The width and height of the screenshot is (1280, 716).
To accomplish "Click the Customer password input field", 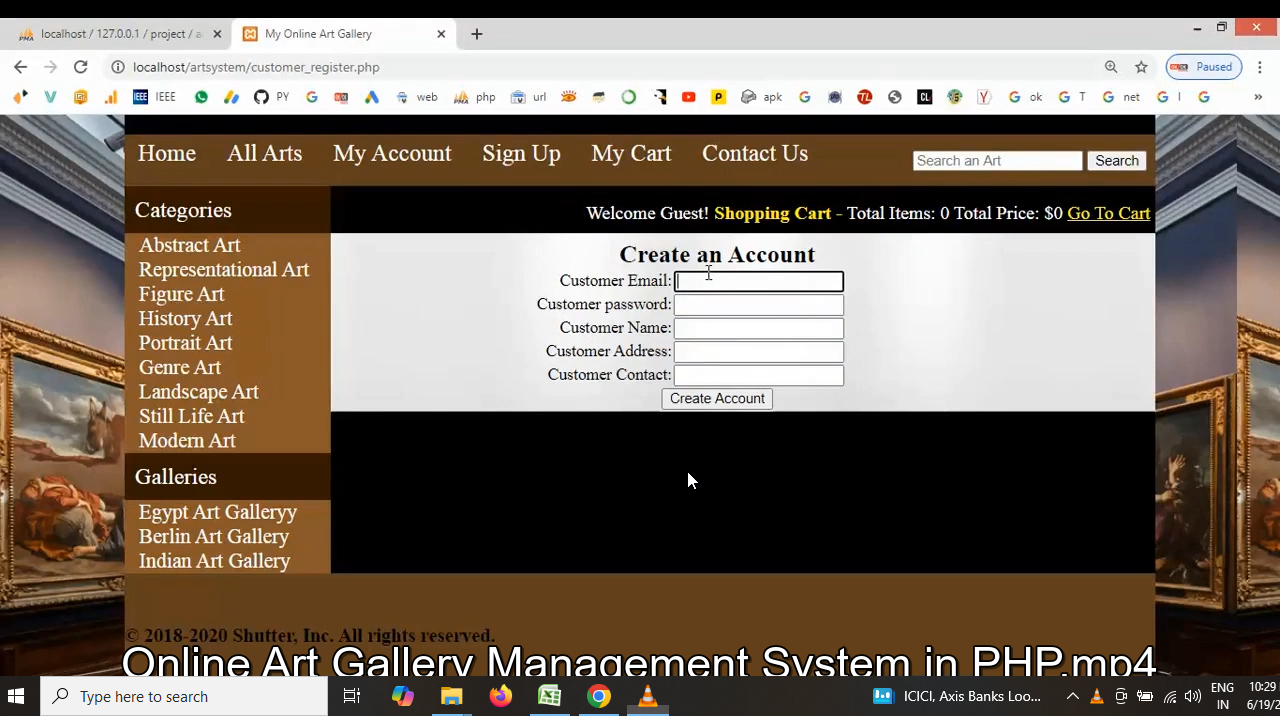I will coord(758,305).
